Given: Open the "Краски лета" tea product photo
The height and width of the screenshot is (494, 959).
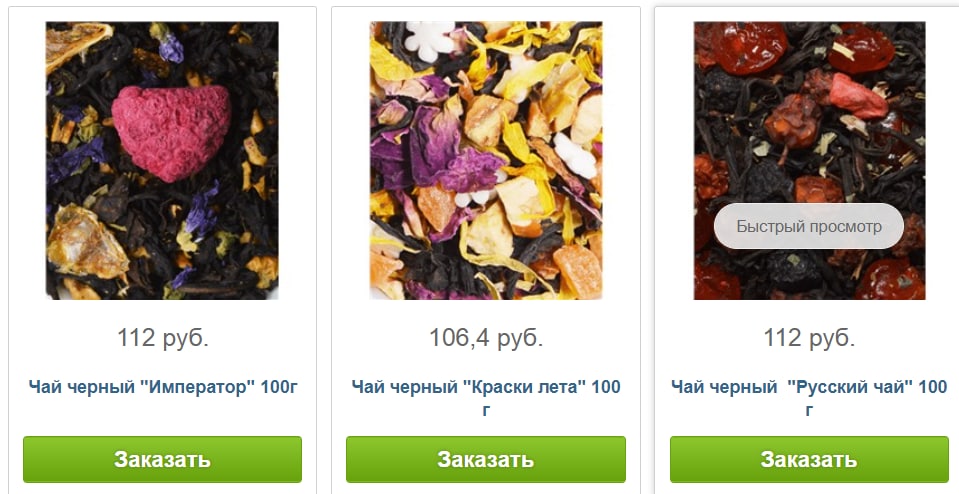Looking at the screenshot, I should pyautogui.click(x=486, y=160).
